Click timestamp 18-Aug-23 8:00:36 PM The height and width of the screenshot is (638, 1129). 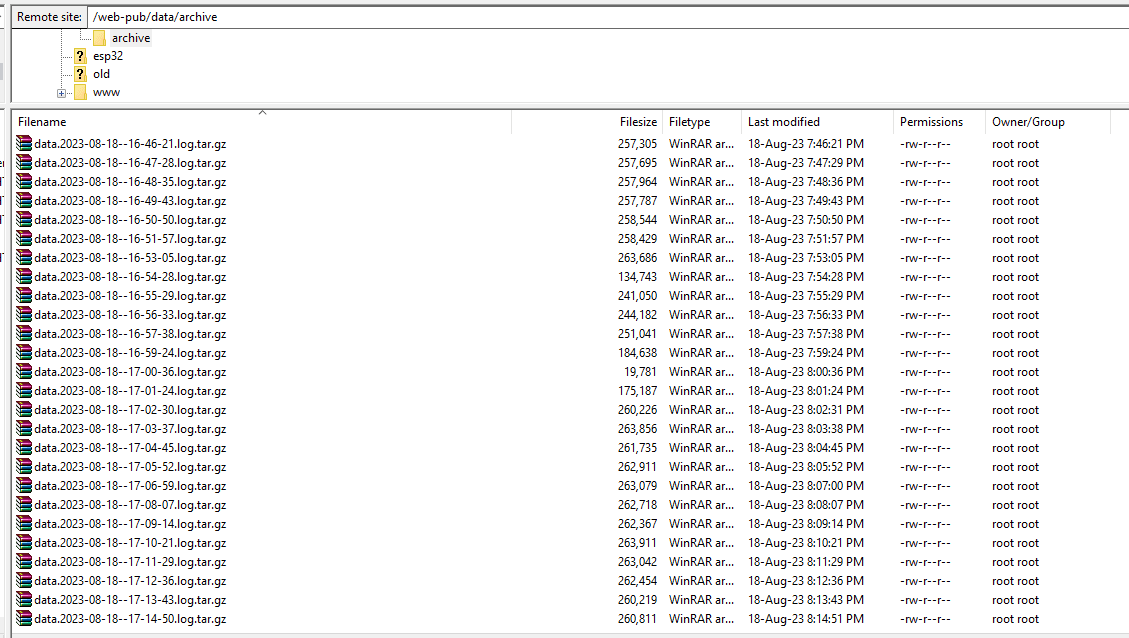pyautogui.click(x=806, y=372)
